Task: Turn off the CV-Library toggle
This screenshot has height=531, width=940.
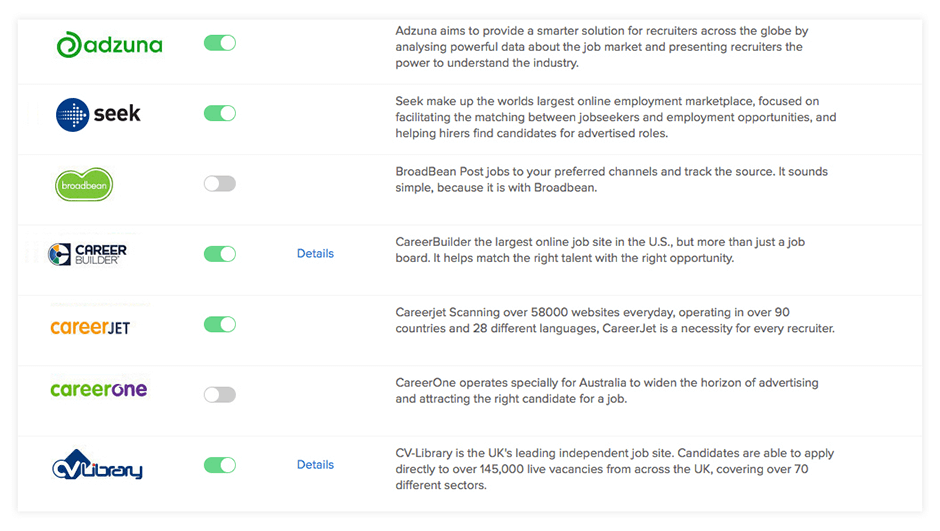Action: tap(220, 465)
